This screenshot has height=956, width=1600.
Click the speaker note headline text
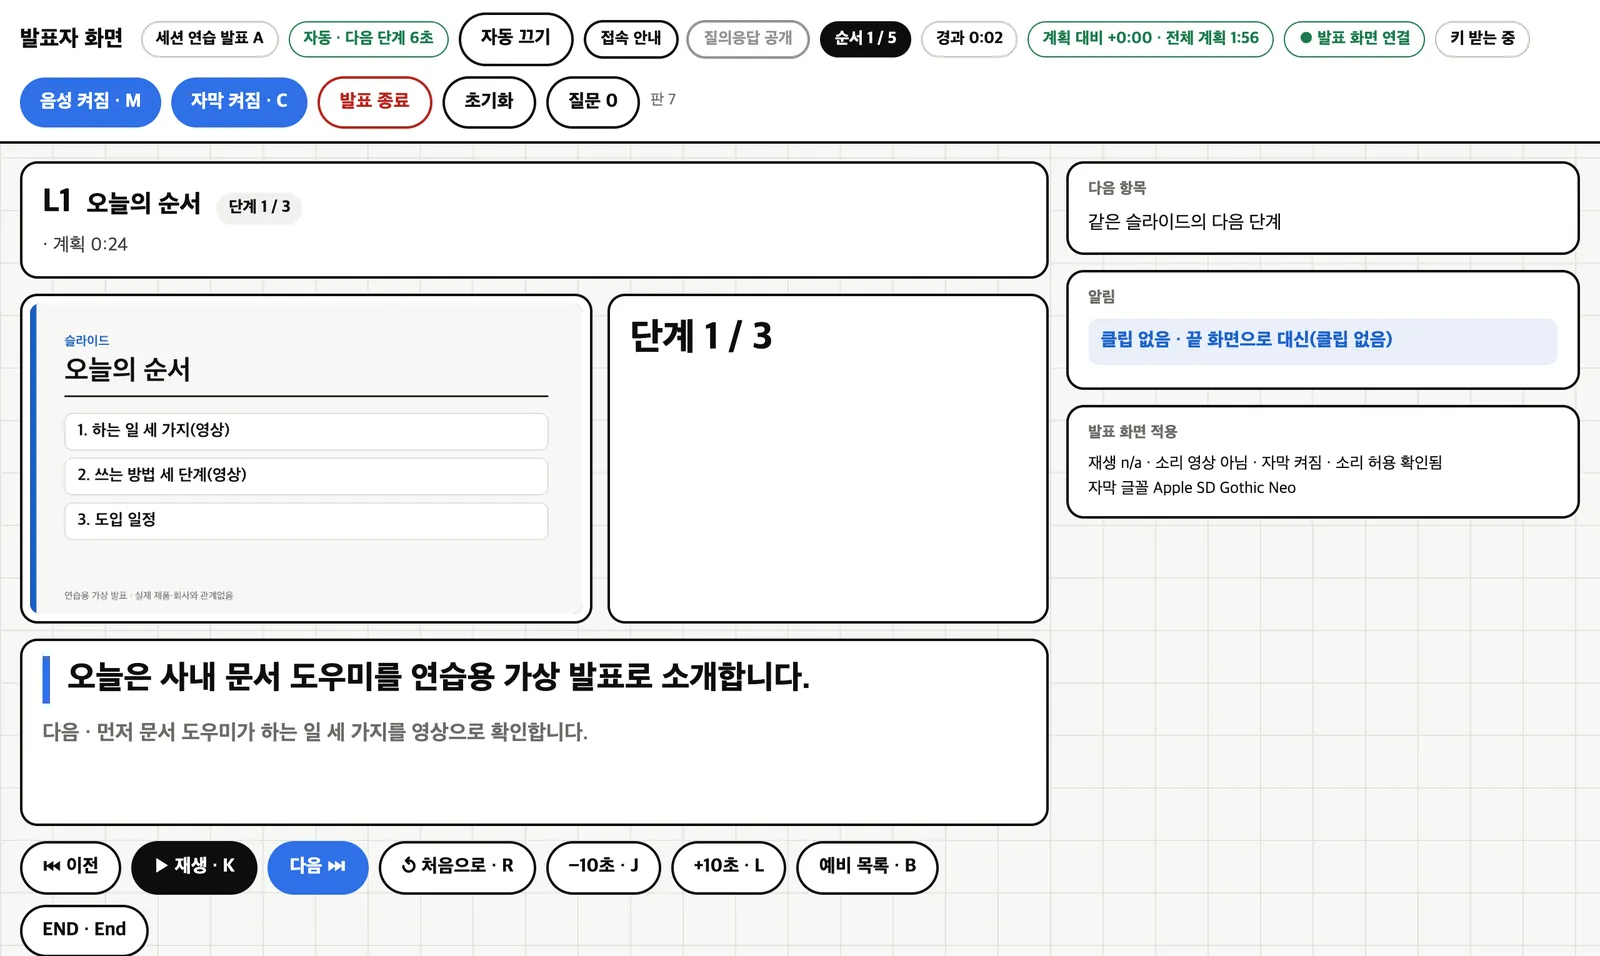pos(438,677)
